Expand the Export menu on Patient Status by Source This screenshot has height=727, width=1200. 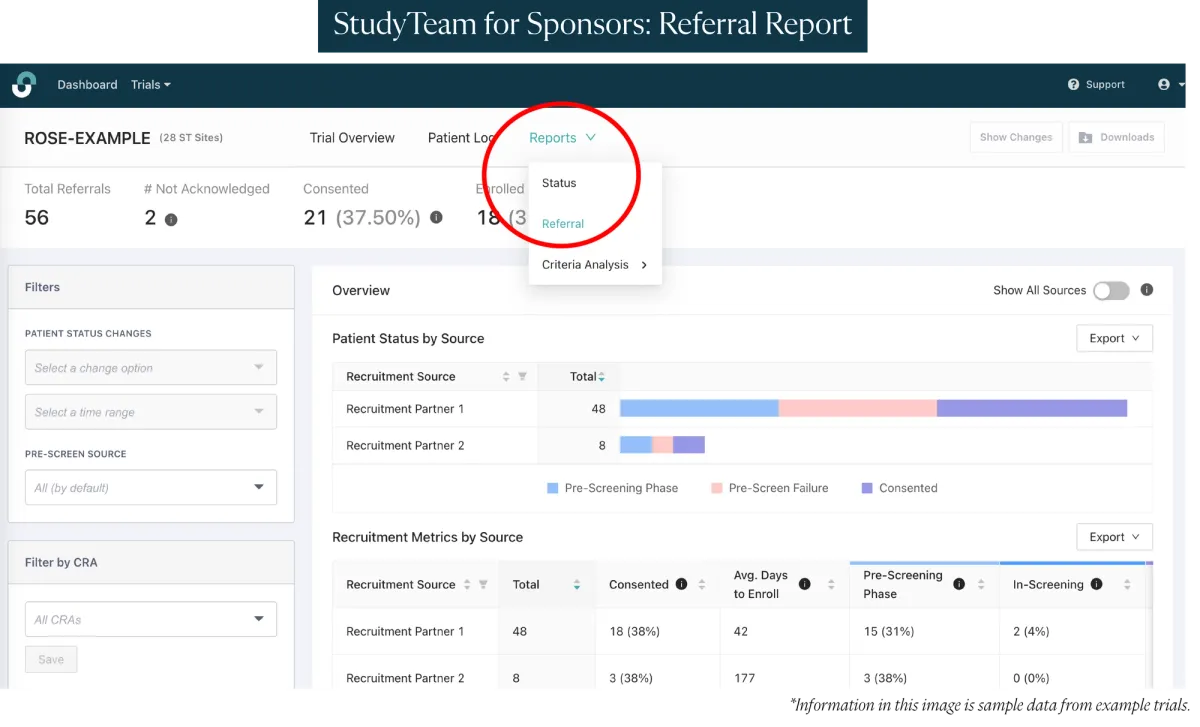click(1113, 338)
